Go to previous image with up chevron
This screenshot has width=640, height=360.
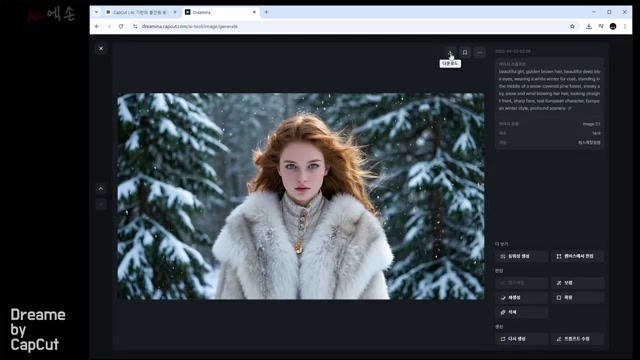click(x=101, y=189)
